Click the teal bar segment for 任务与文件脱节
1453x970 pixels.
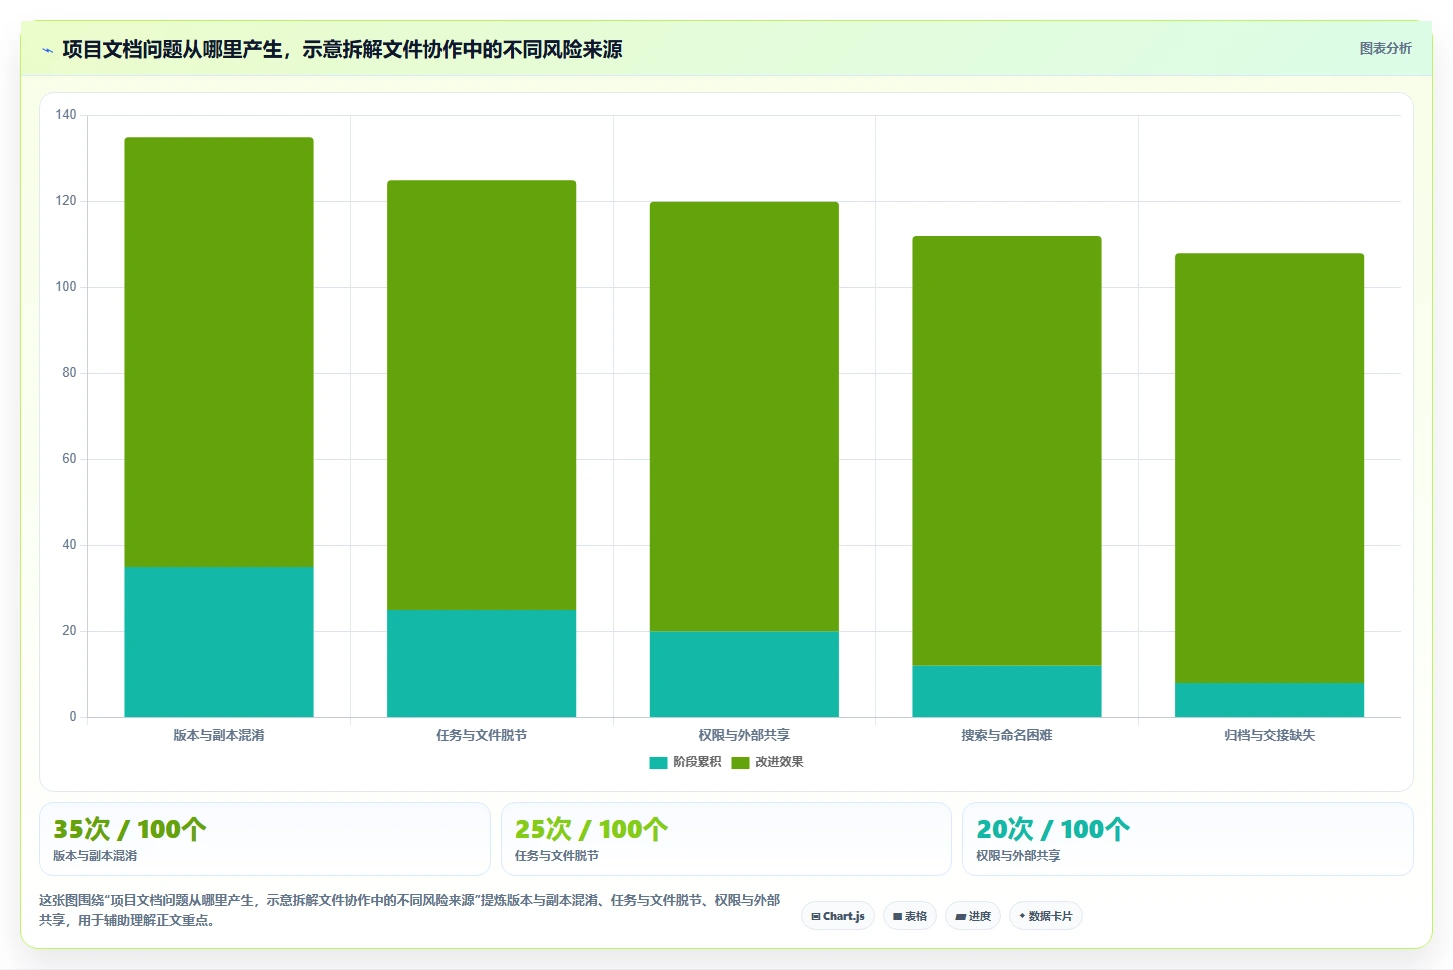(481, 663)
